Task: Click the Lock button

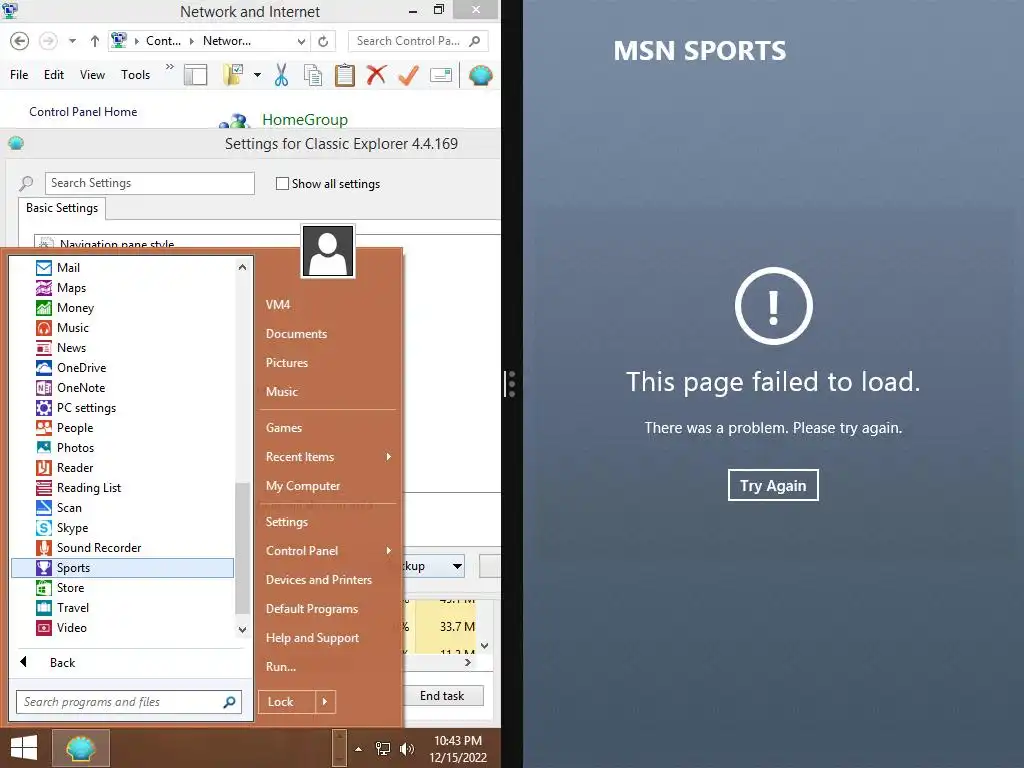Action: tap(287, 702)
